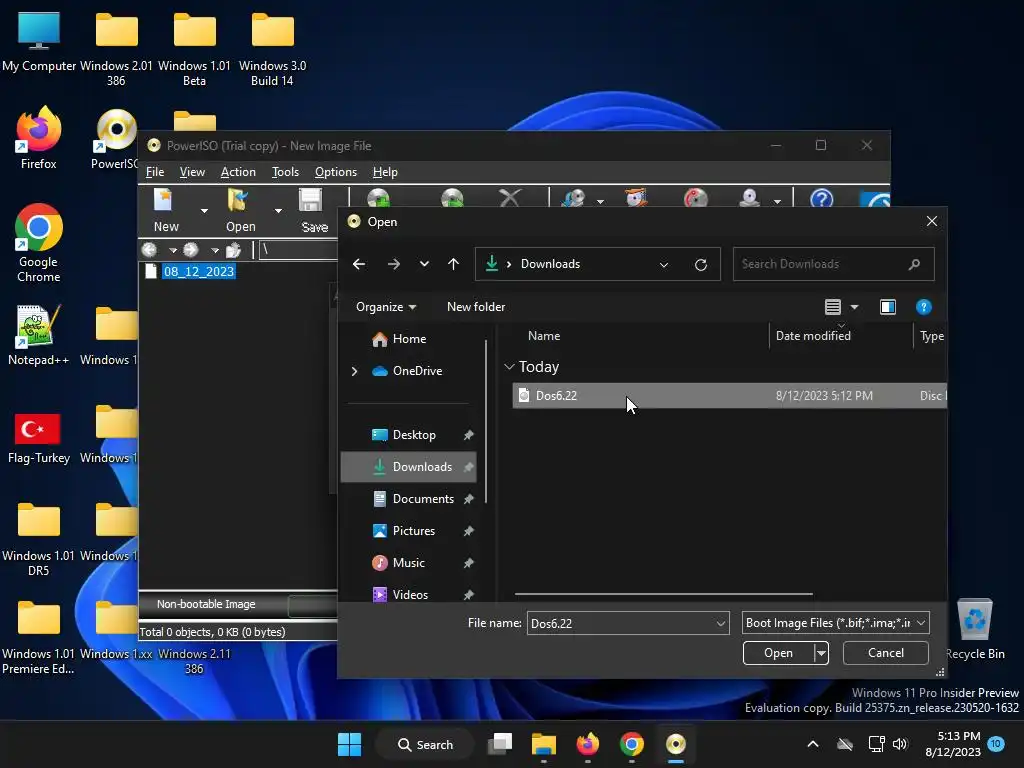This screenshot has width=1024, height=768.
Task: Open Notepad++ desktop shortcut
Action: 39,334
